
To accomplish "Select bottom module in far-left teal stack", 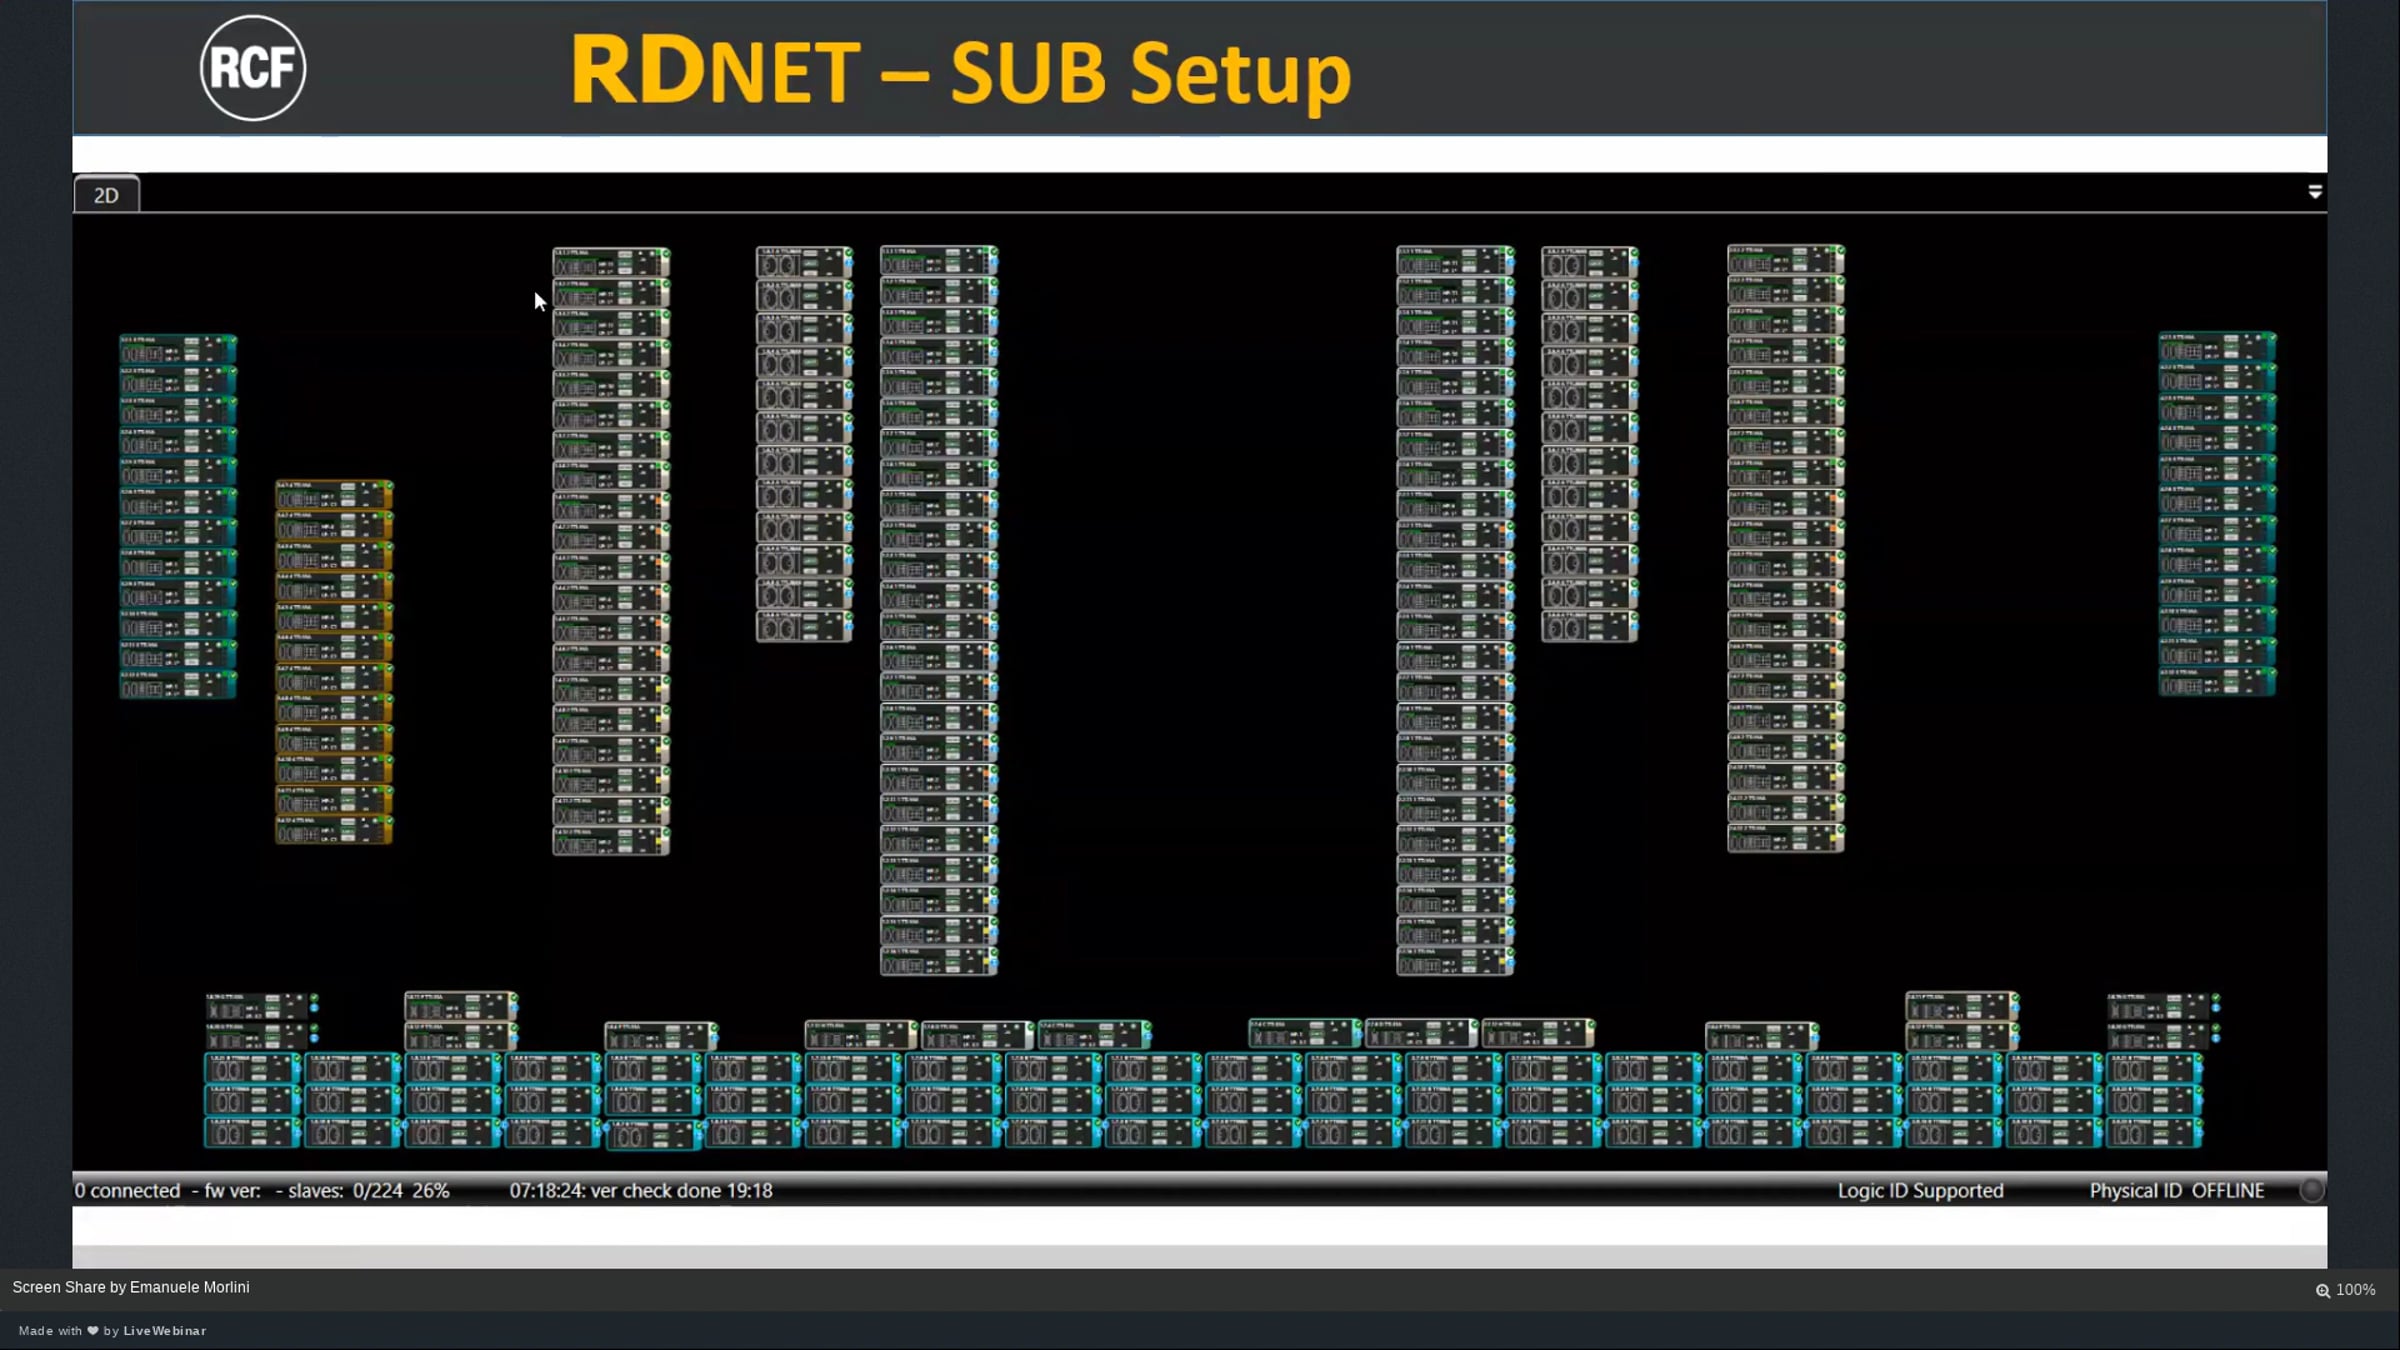I will tap(177, 685).
